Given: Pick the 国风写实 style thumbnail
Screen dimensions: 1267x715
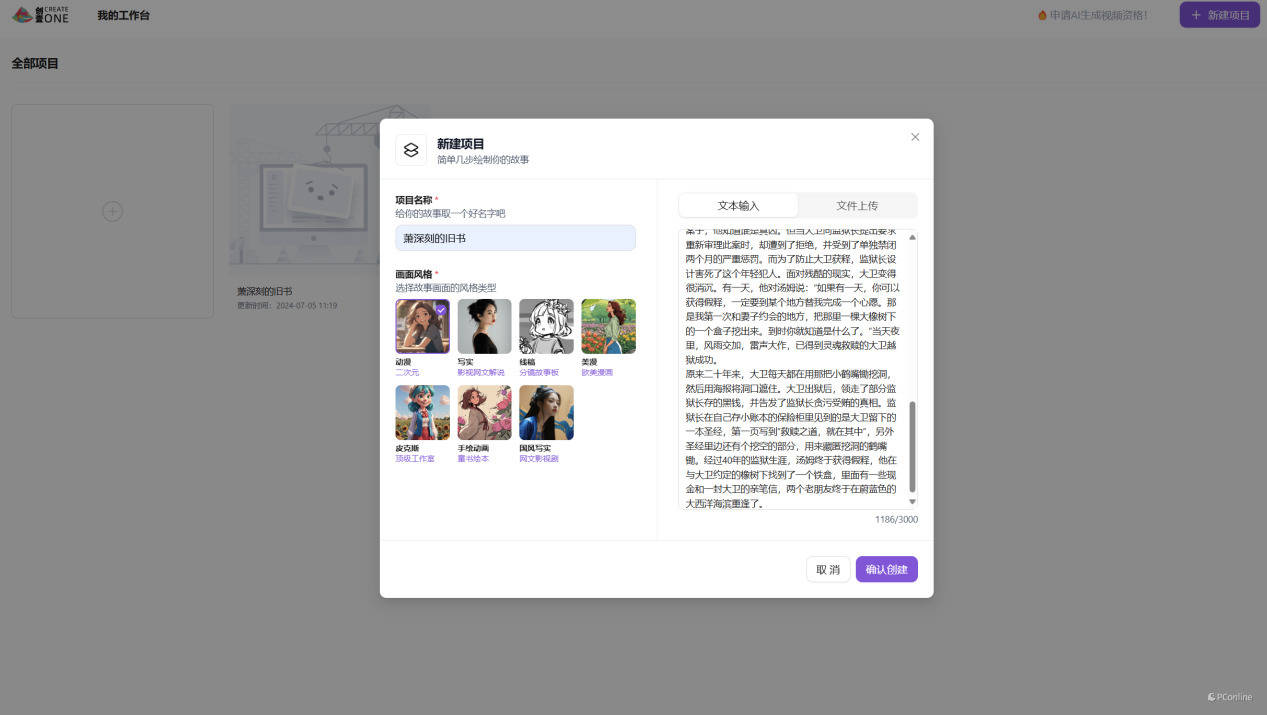Looking at the screenshot, I should pyautogui.click(x=546, y=412).
